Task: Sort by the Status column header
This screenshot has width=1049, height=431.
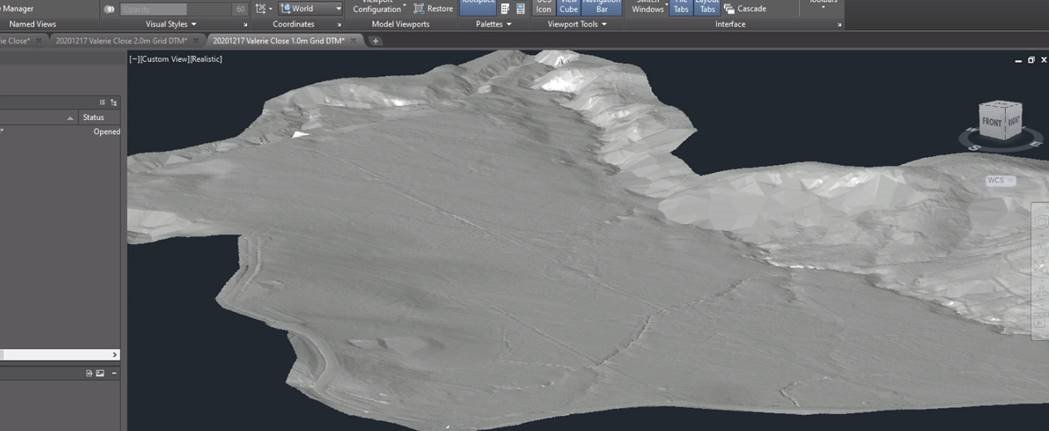Action: [100, 118]
